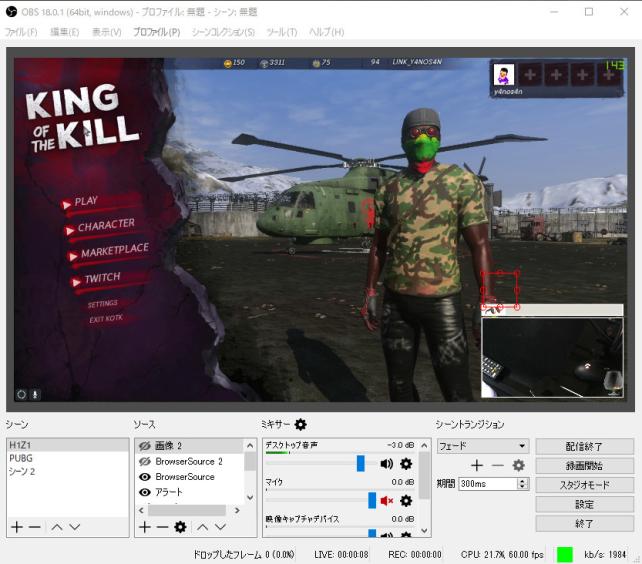Click the デスクトップ音声 volume slider handle
The image size is (642, 564).
(361, 464)
